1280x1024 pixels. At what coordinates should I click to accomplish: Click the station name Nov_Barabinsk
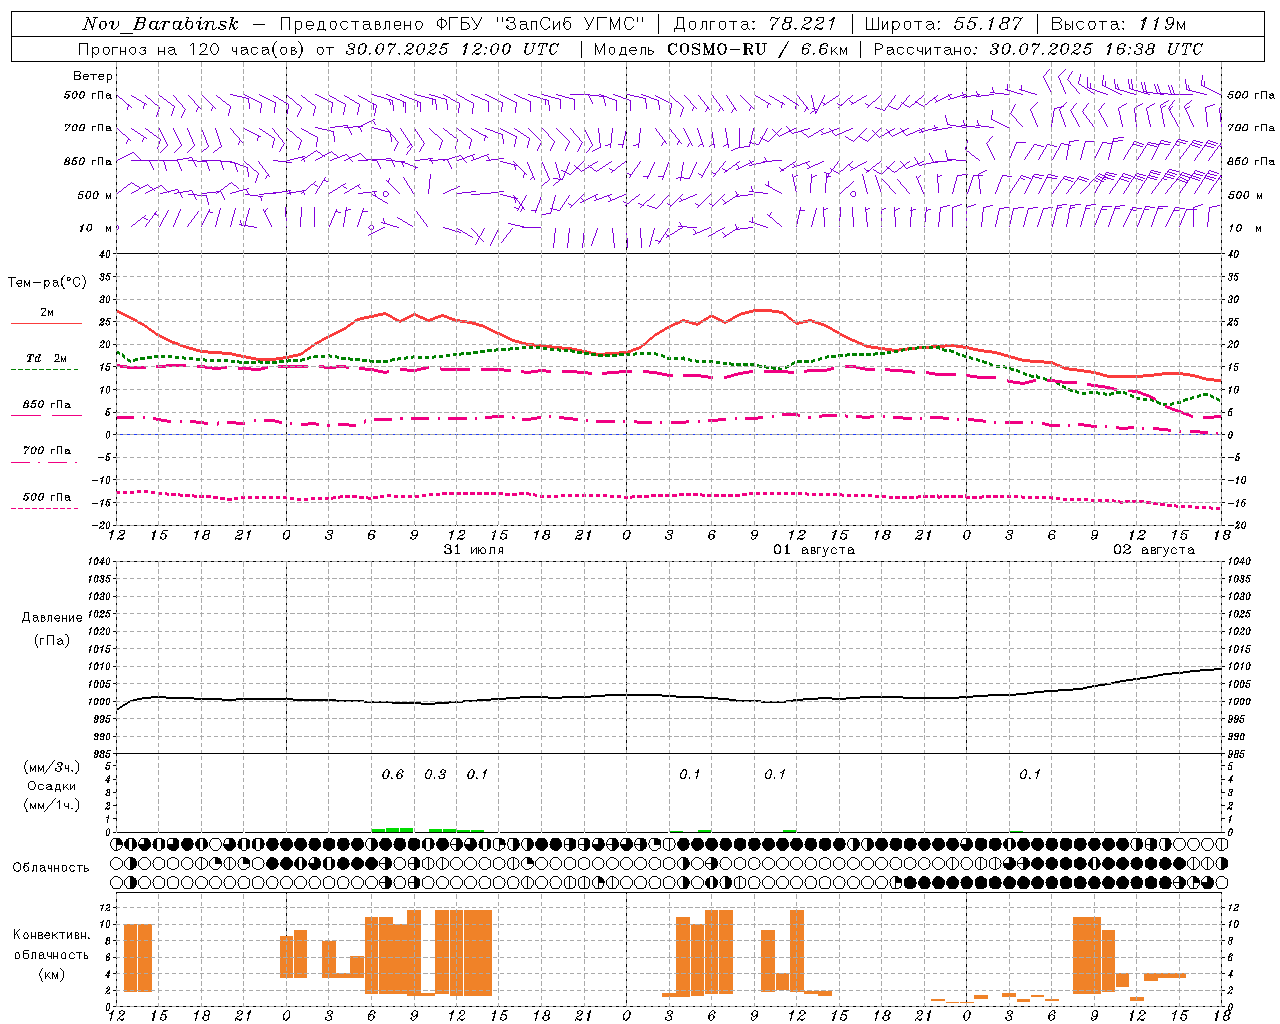click(x=161, y=24)
